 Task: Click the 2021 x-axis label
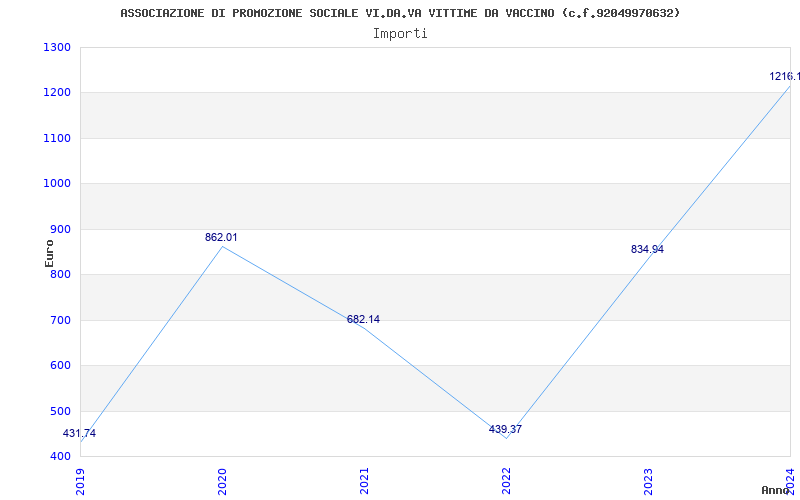[x=364, y=481]
